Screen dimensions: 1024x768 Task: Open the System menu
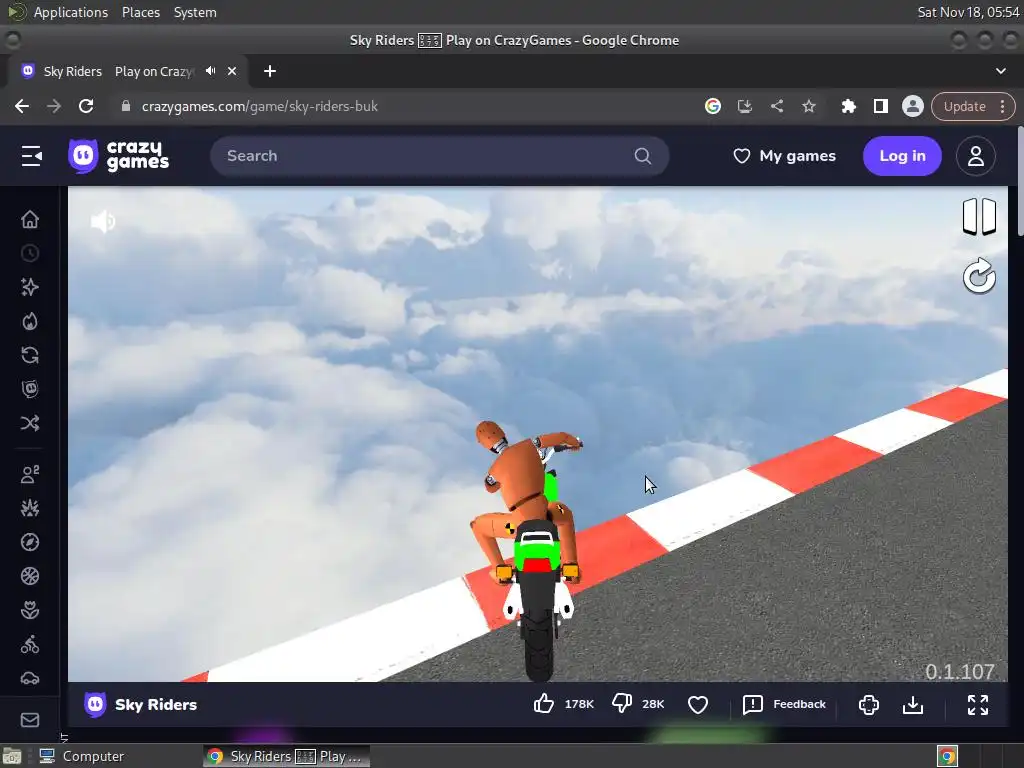coord(195,12)
